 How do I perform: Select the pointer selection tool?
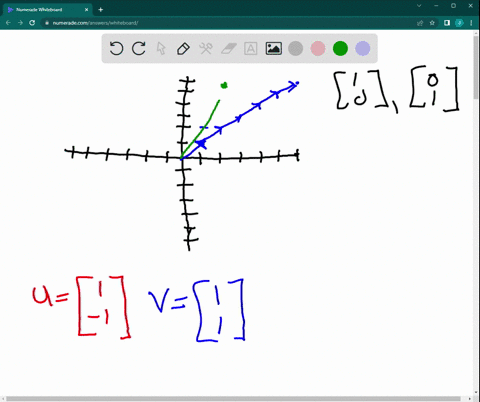coord(161,49)
